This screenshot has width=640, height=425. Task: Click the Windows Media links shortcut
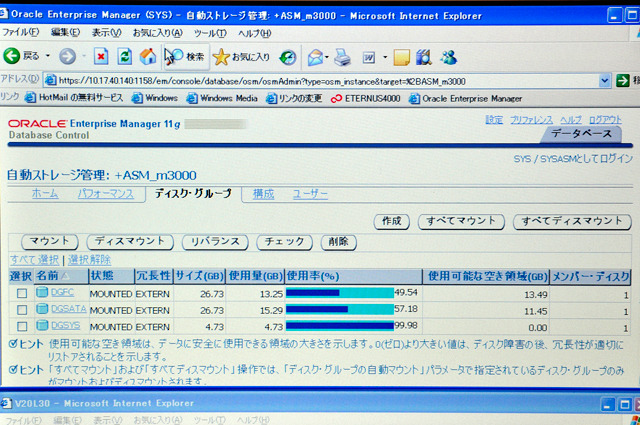pos(222,98)
